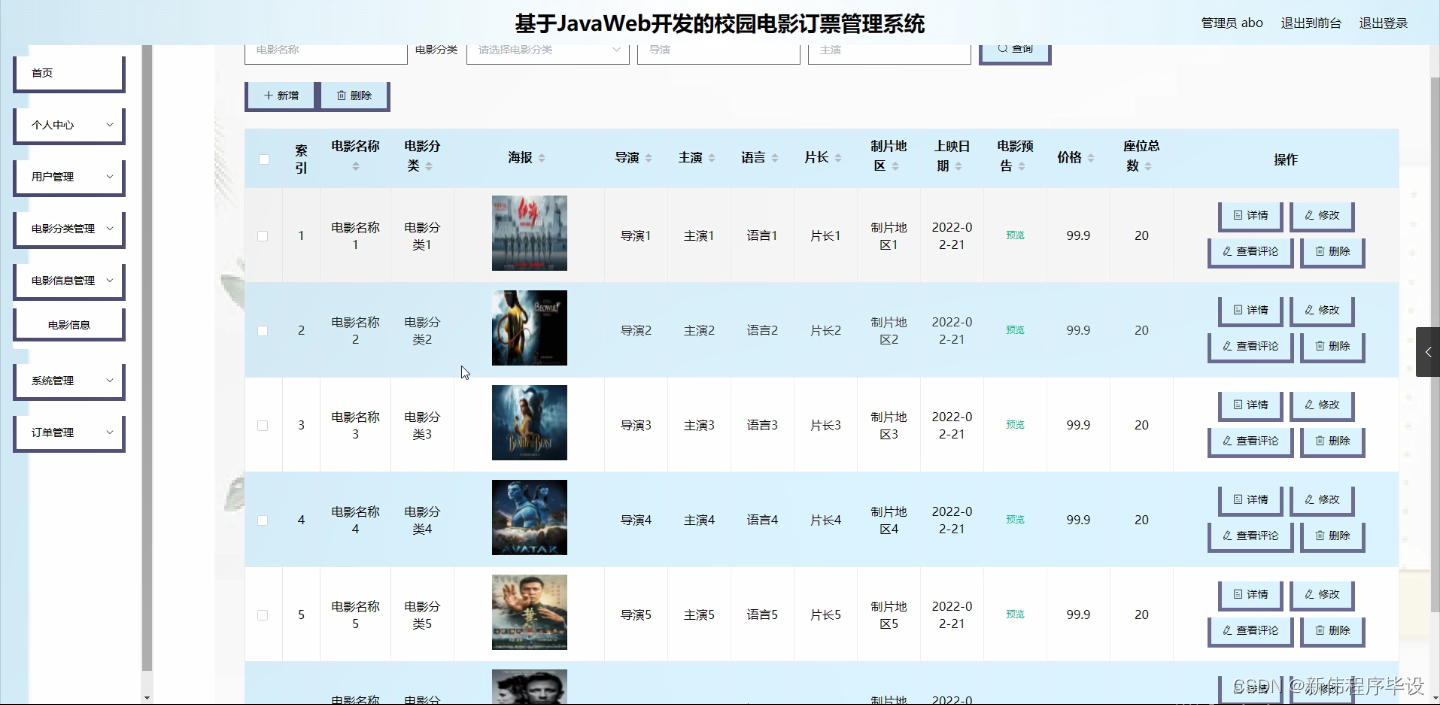Image resolution: width=1440 pixels, height=705 pixels.
Task: Click the 新增 plus icon button
Action: [x=279, y=95]
